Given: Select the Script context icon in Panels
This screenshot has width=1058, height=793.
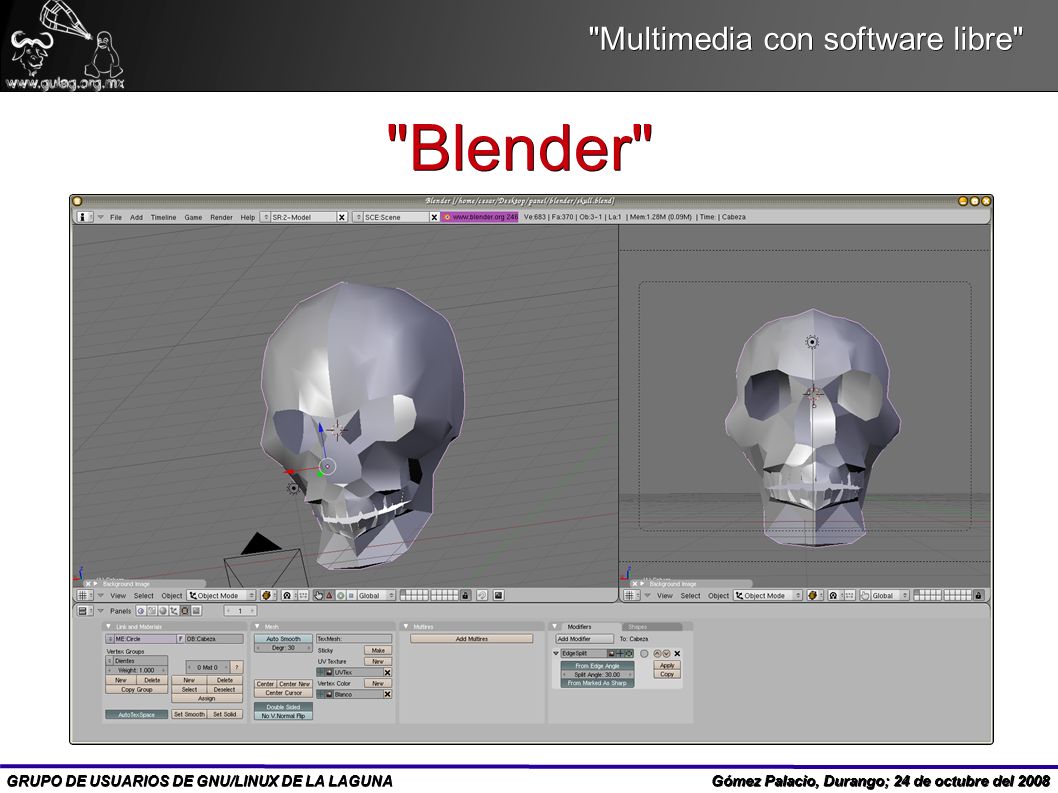Looking at the screenshot, I should click(152, 611).
